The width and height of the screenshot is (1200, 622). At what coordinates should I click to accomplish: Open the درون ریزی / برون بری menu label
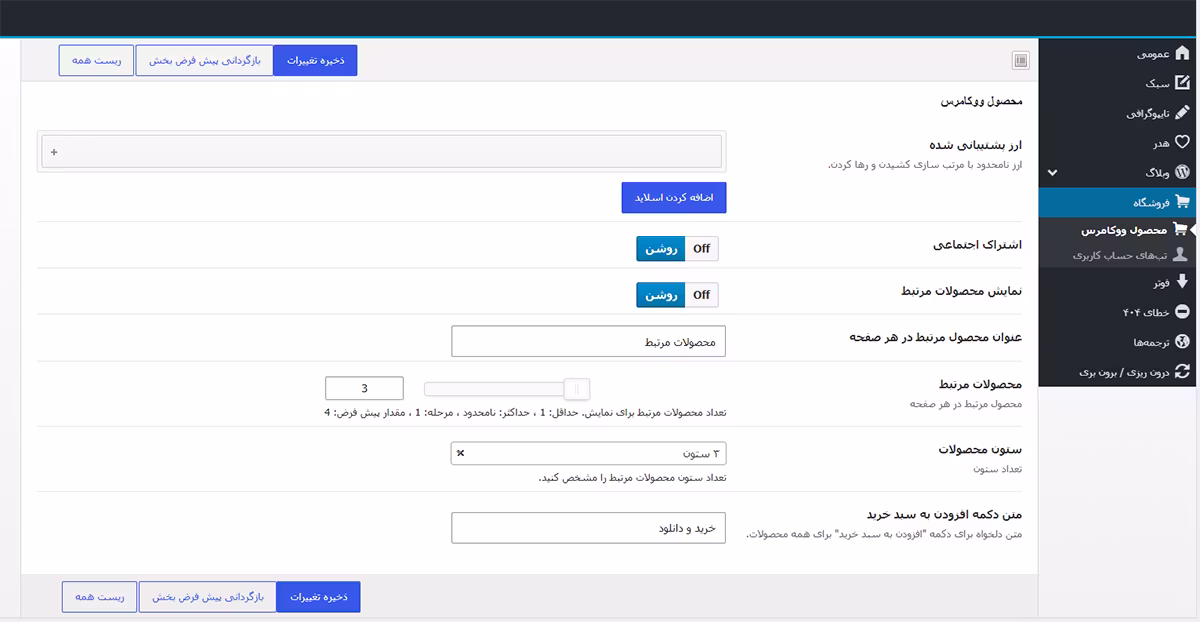tap(1124, 372)
